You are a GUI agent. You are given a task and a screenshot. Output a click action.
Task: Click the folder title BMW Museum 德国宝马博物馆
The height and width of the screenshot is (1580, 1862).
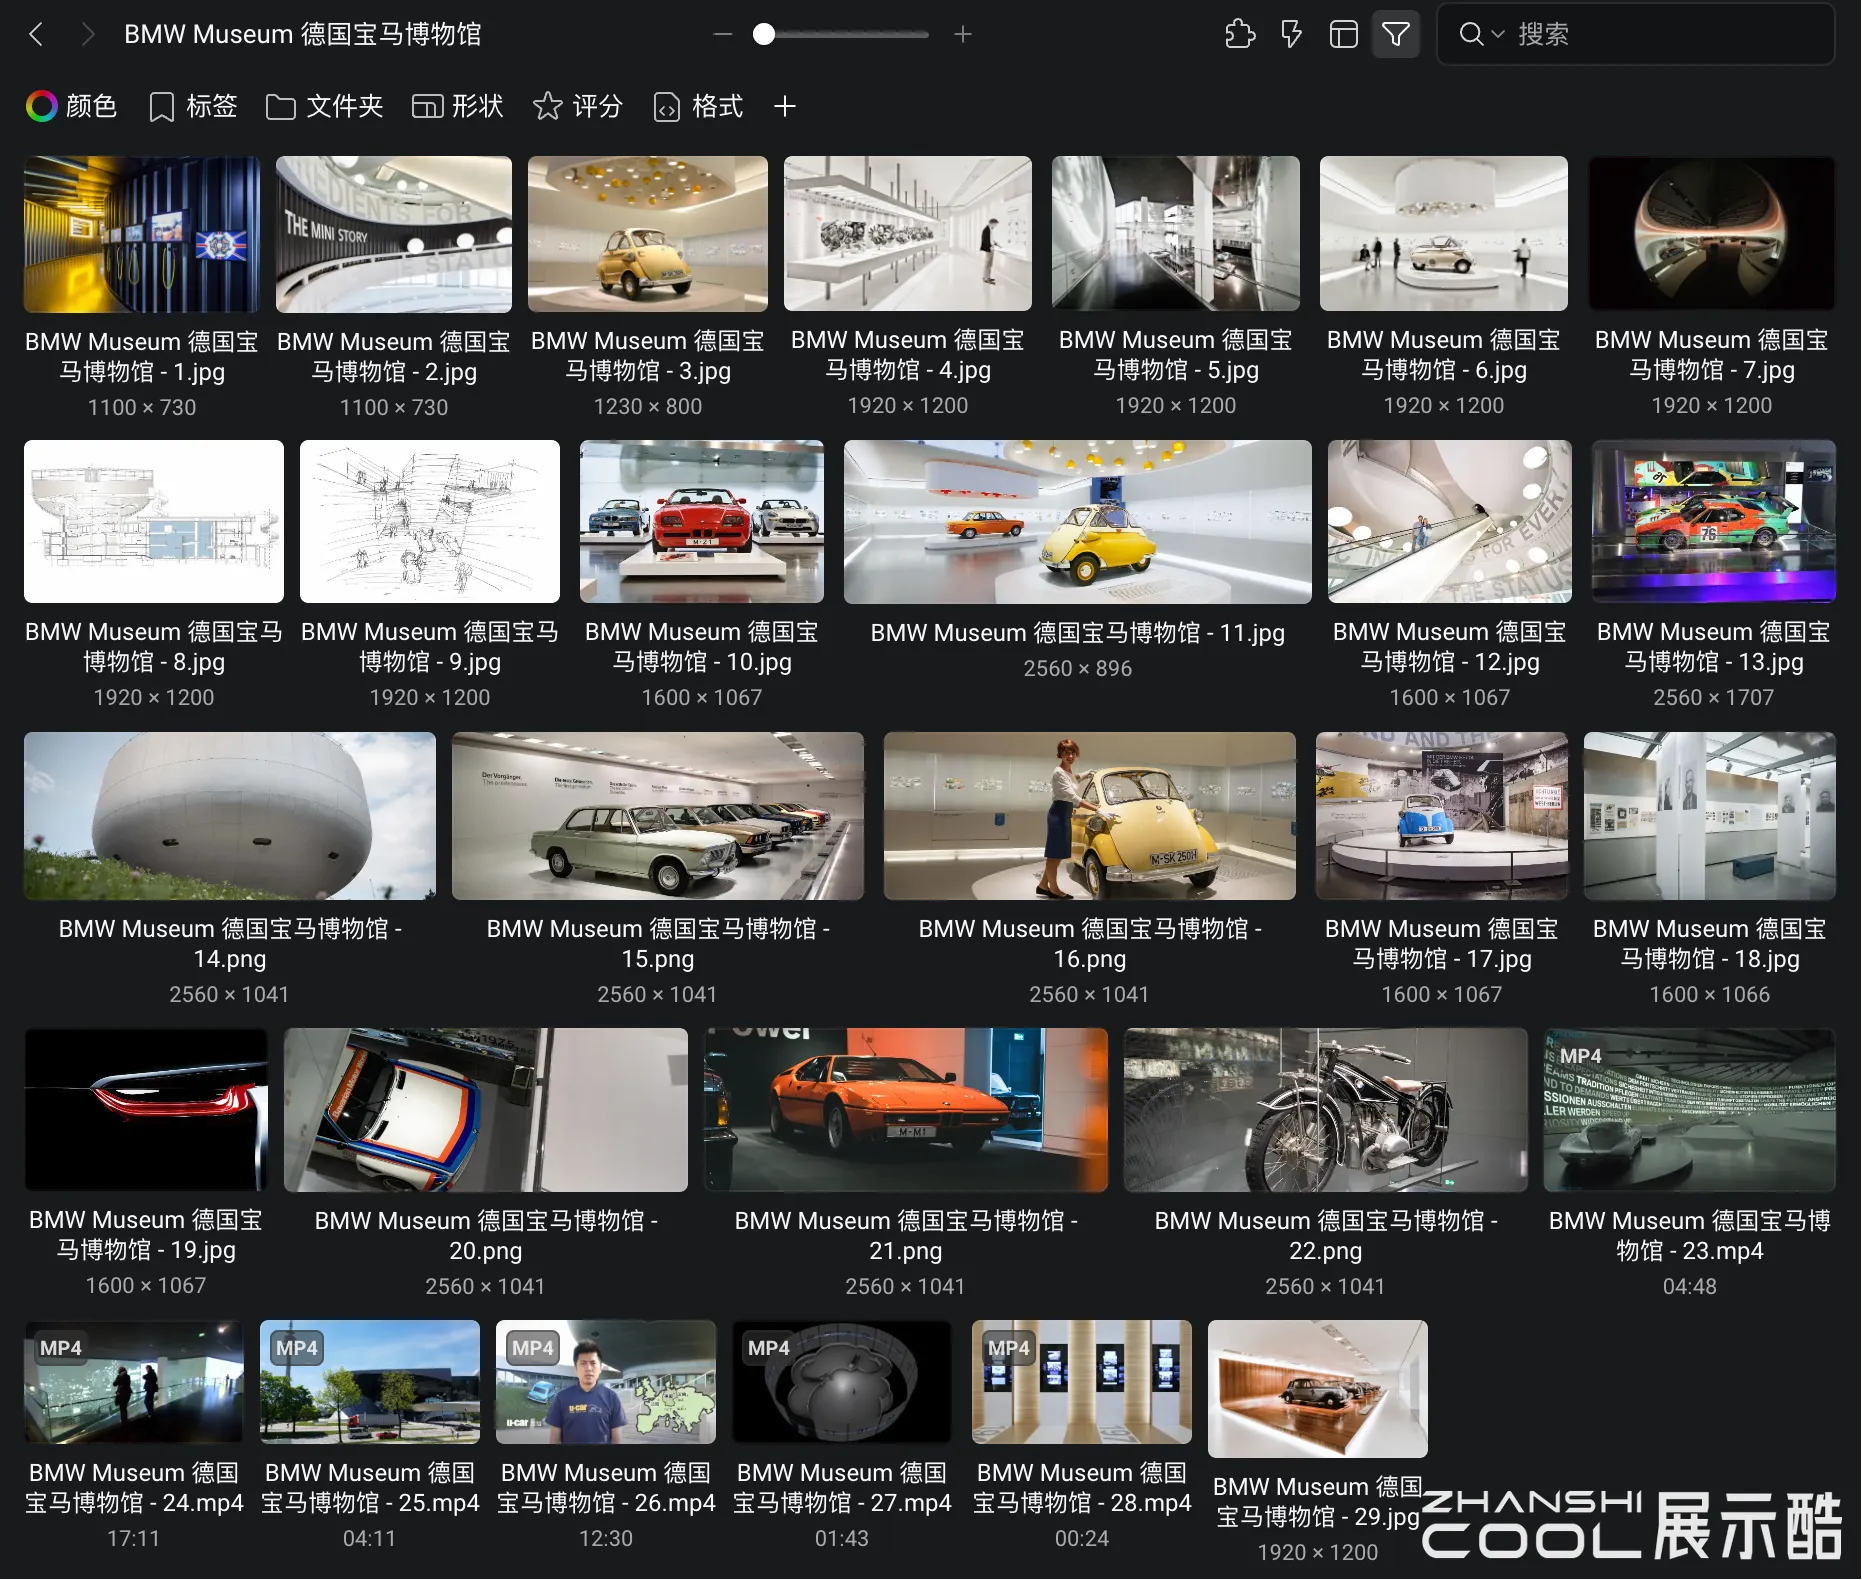(x=303, y=35)
